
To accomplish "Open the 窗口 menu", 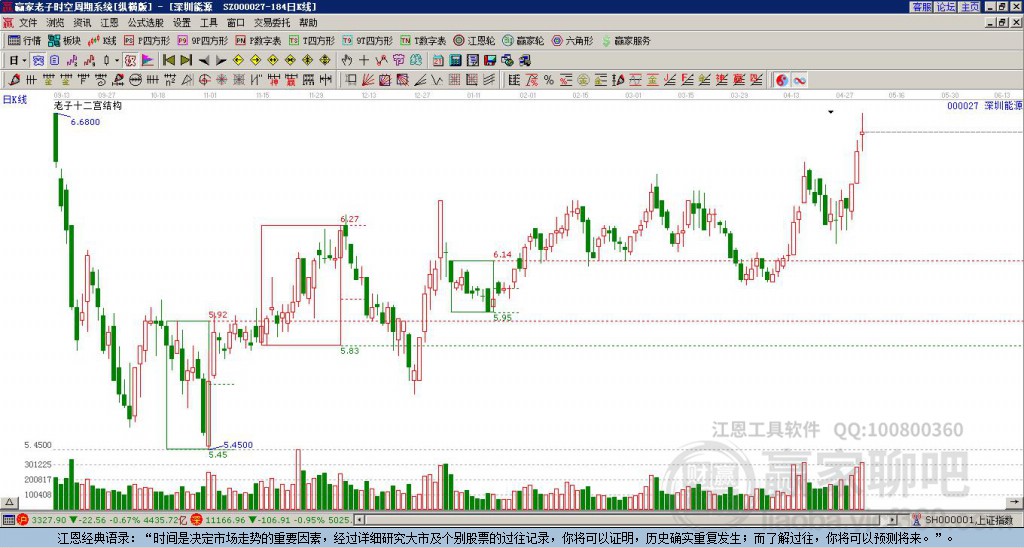I will (x=236, y=23).
